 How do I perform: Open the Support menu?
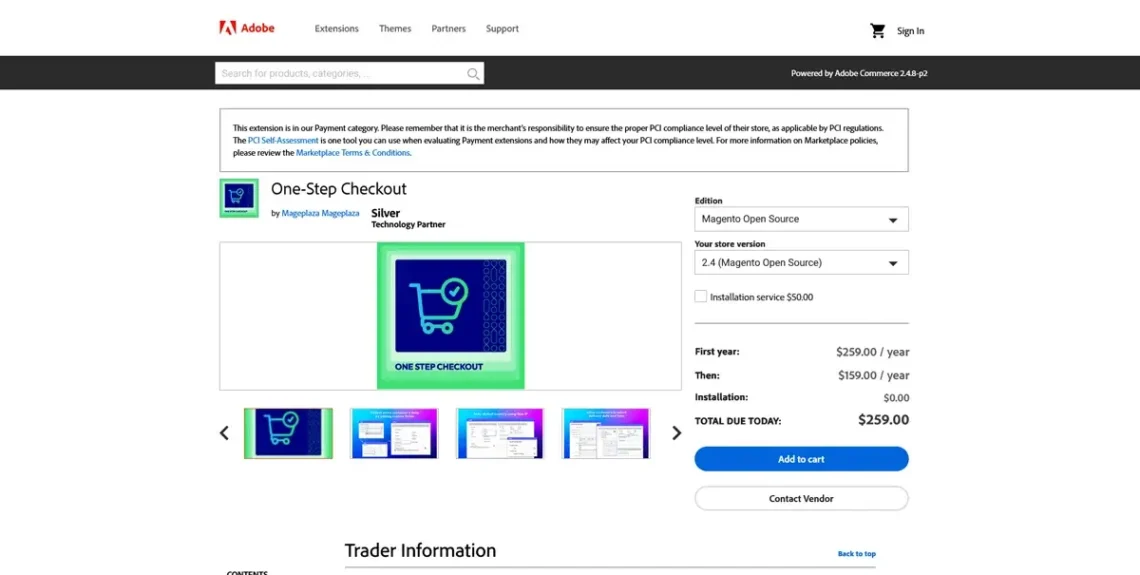tap(502, 29)
